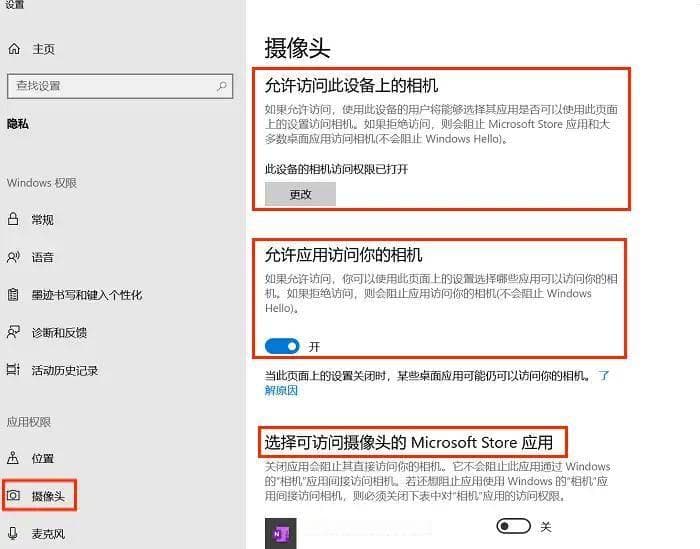The image size is (700, 549).
Task: Click the 允许应用访问你的相机 heading
Action: (343, 255)
